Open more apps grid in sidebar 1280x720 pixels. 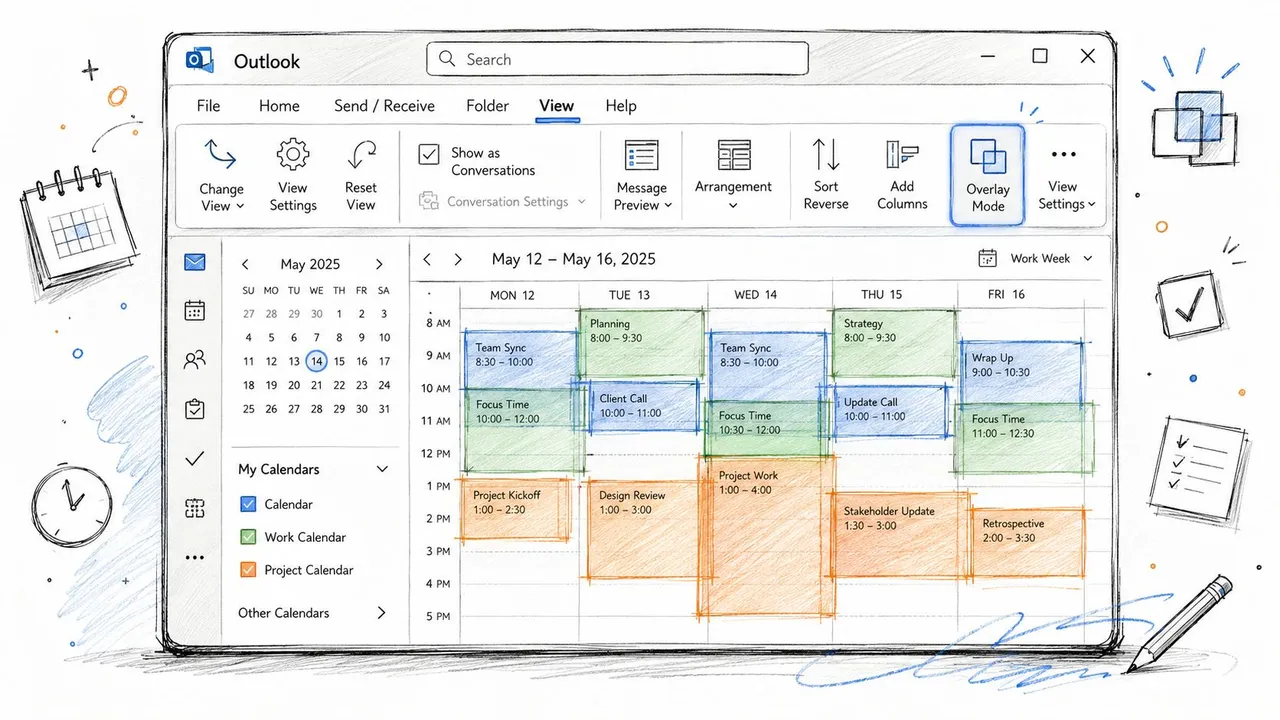(195, 508)
